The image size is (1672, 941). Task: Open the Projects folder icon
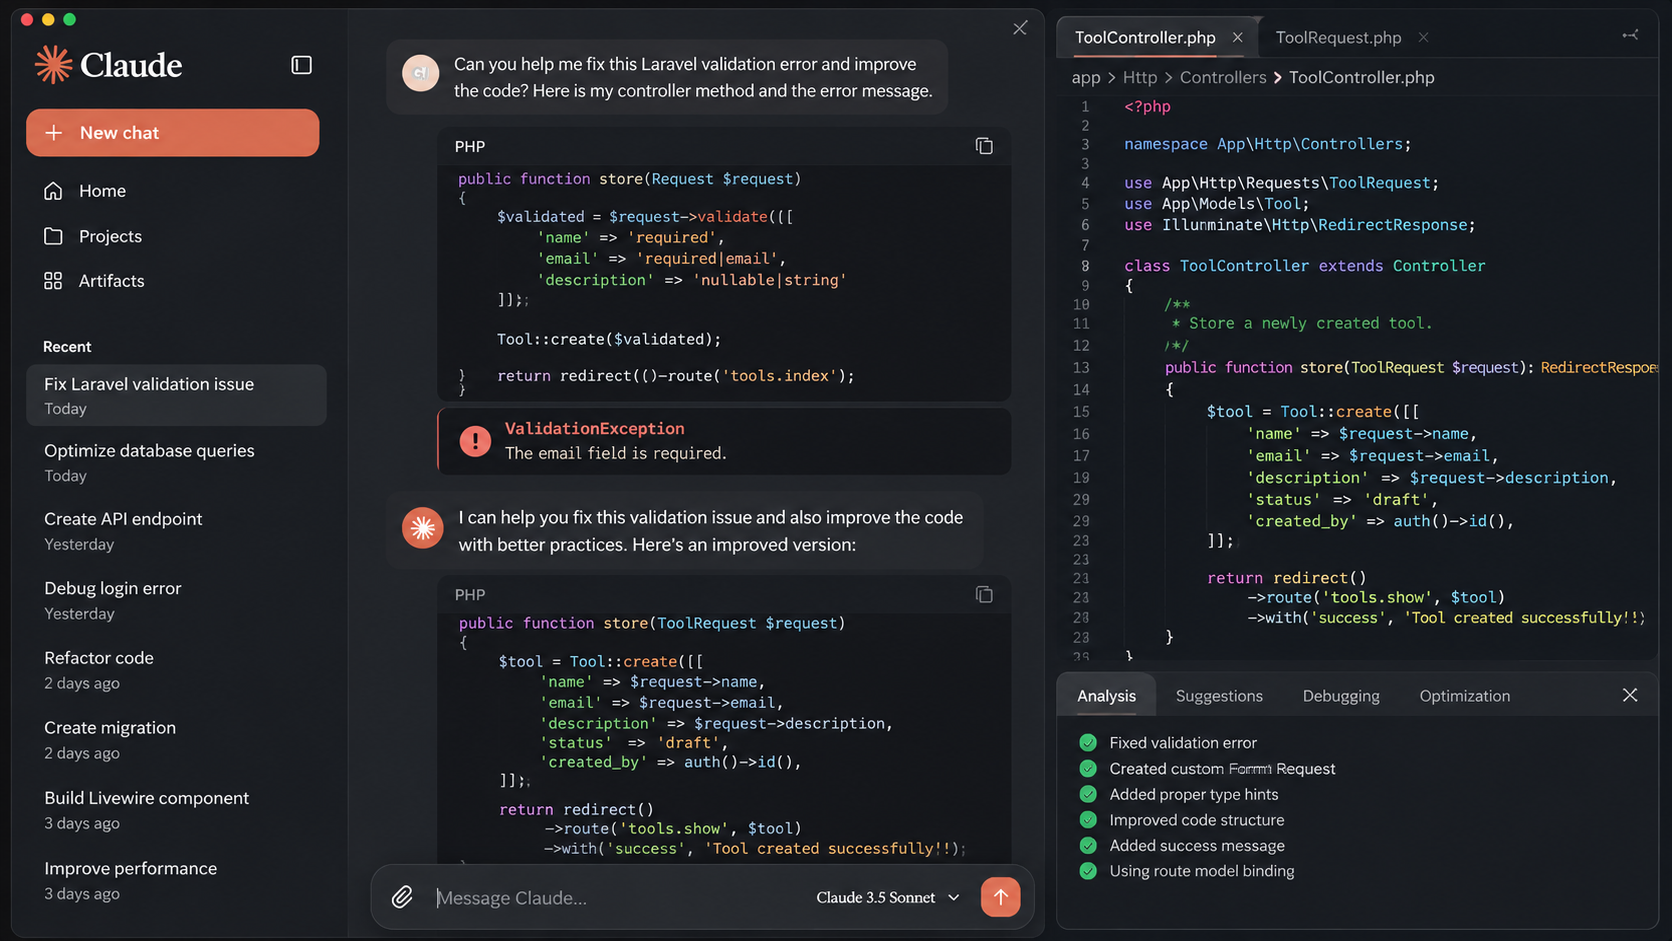click(53, 236)
